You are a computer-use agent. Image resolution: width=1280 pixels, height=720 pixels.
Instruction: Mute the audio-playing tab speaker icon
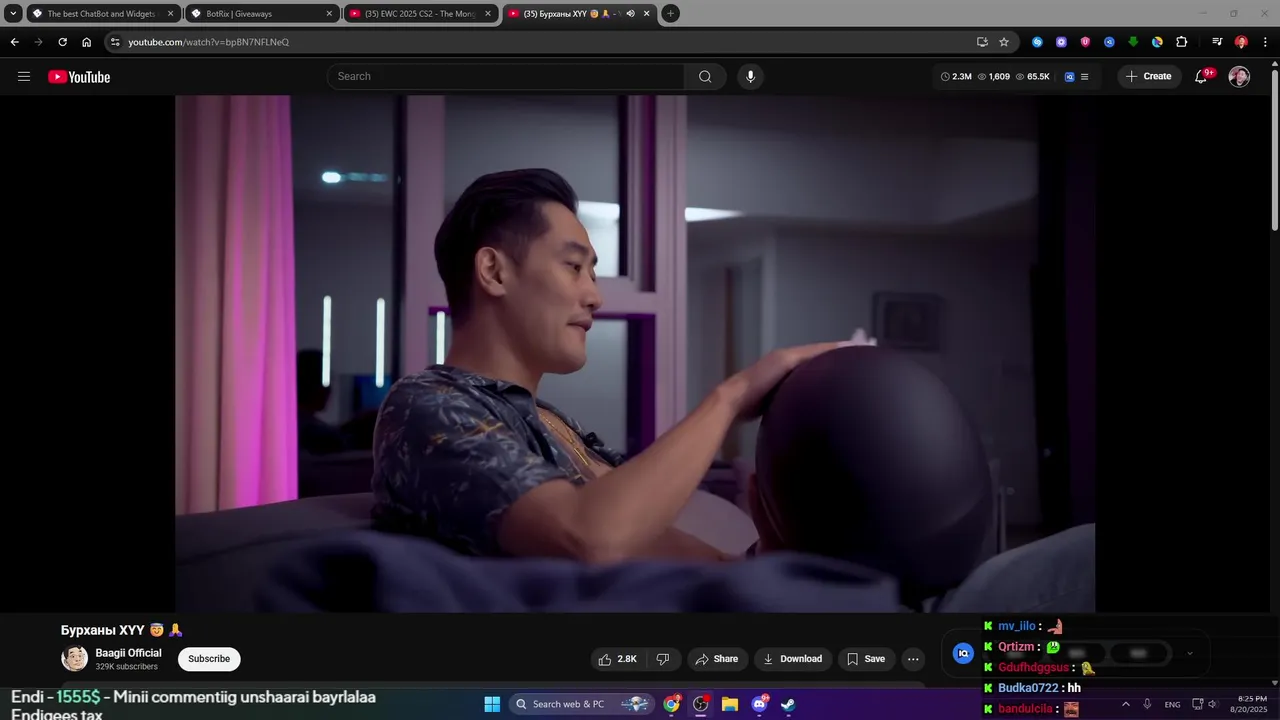(x=631, y=14)
